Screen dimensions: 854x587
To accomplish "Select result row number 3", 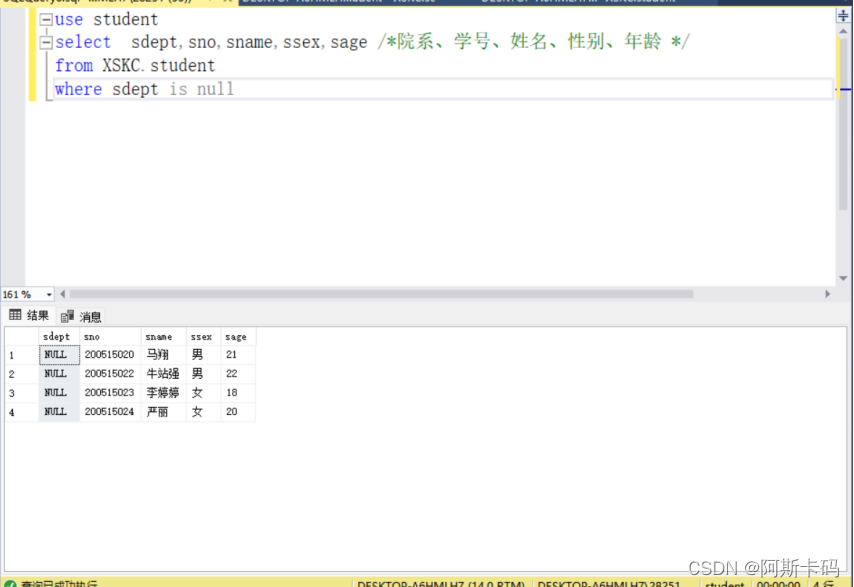I will tap(22, 393).
